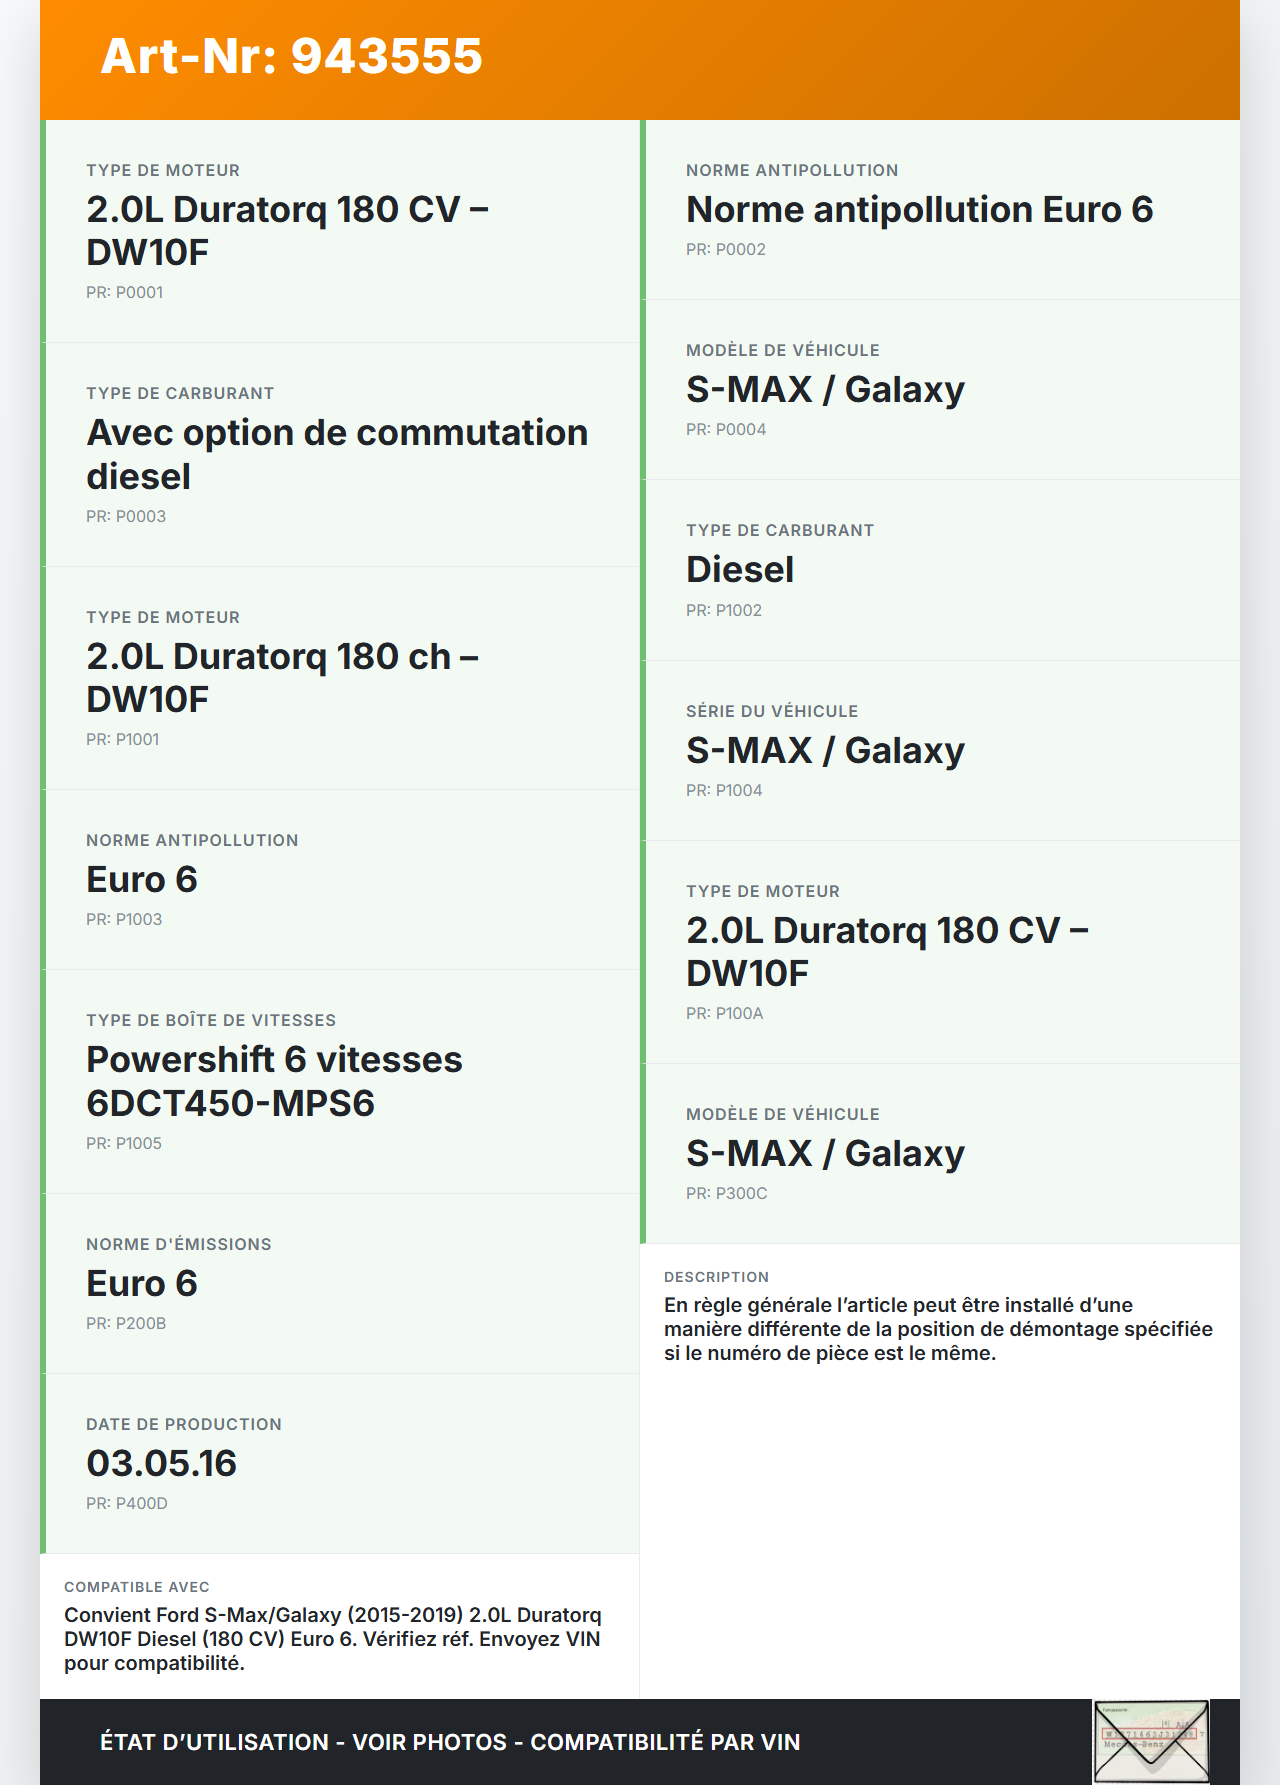1280x1786 pixels.
Task: Click "Avec option de commutation diesel" text
Action: tap(337, 454)
